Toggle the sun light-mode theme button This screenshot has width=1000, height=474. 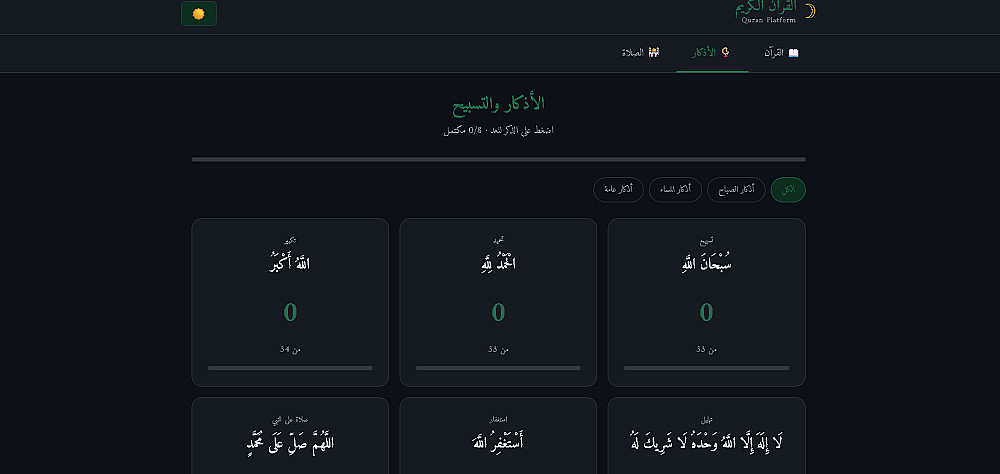198,13
